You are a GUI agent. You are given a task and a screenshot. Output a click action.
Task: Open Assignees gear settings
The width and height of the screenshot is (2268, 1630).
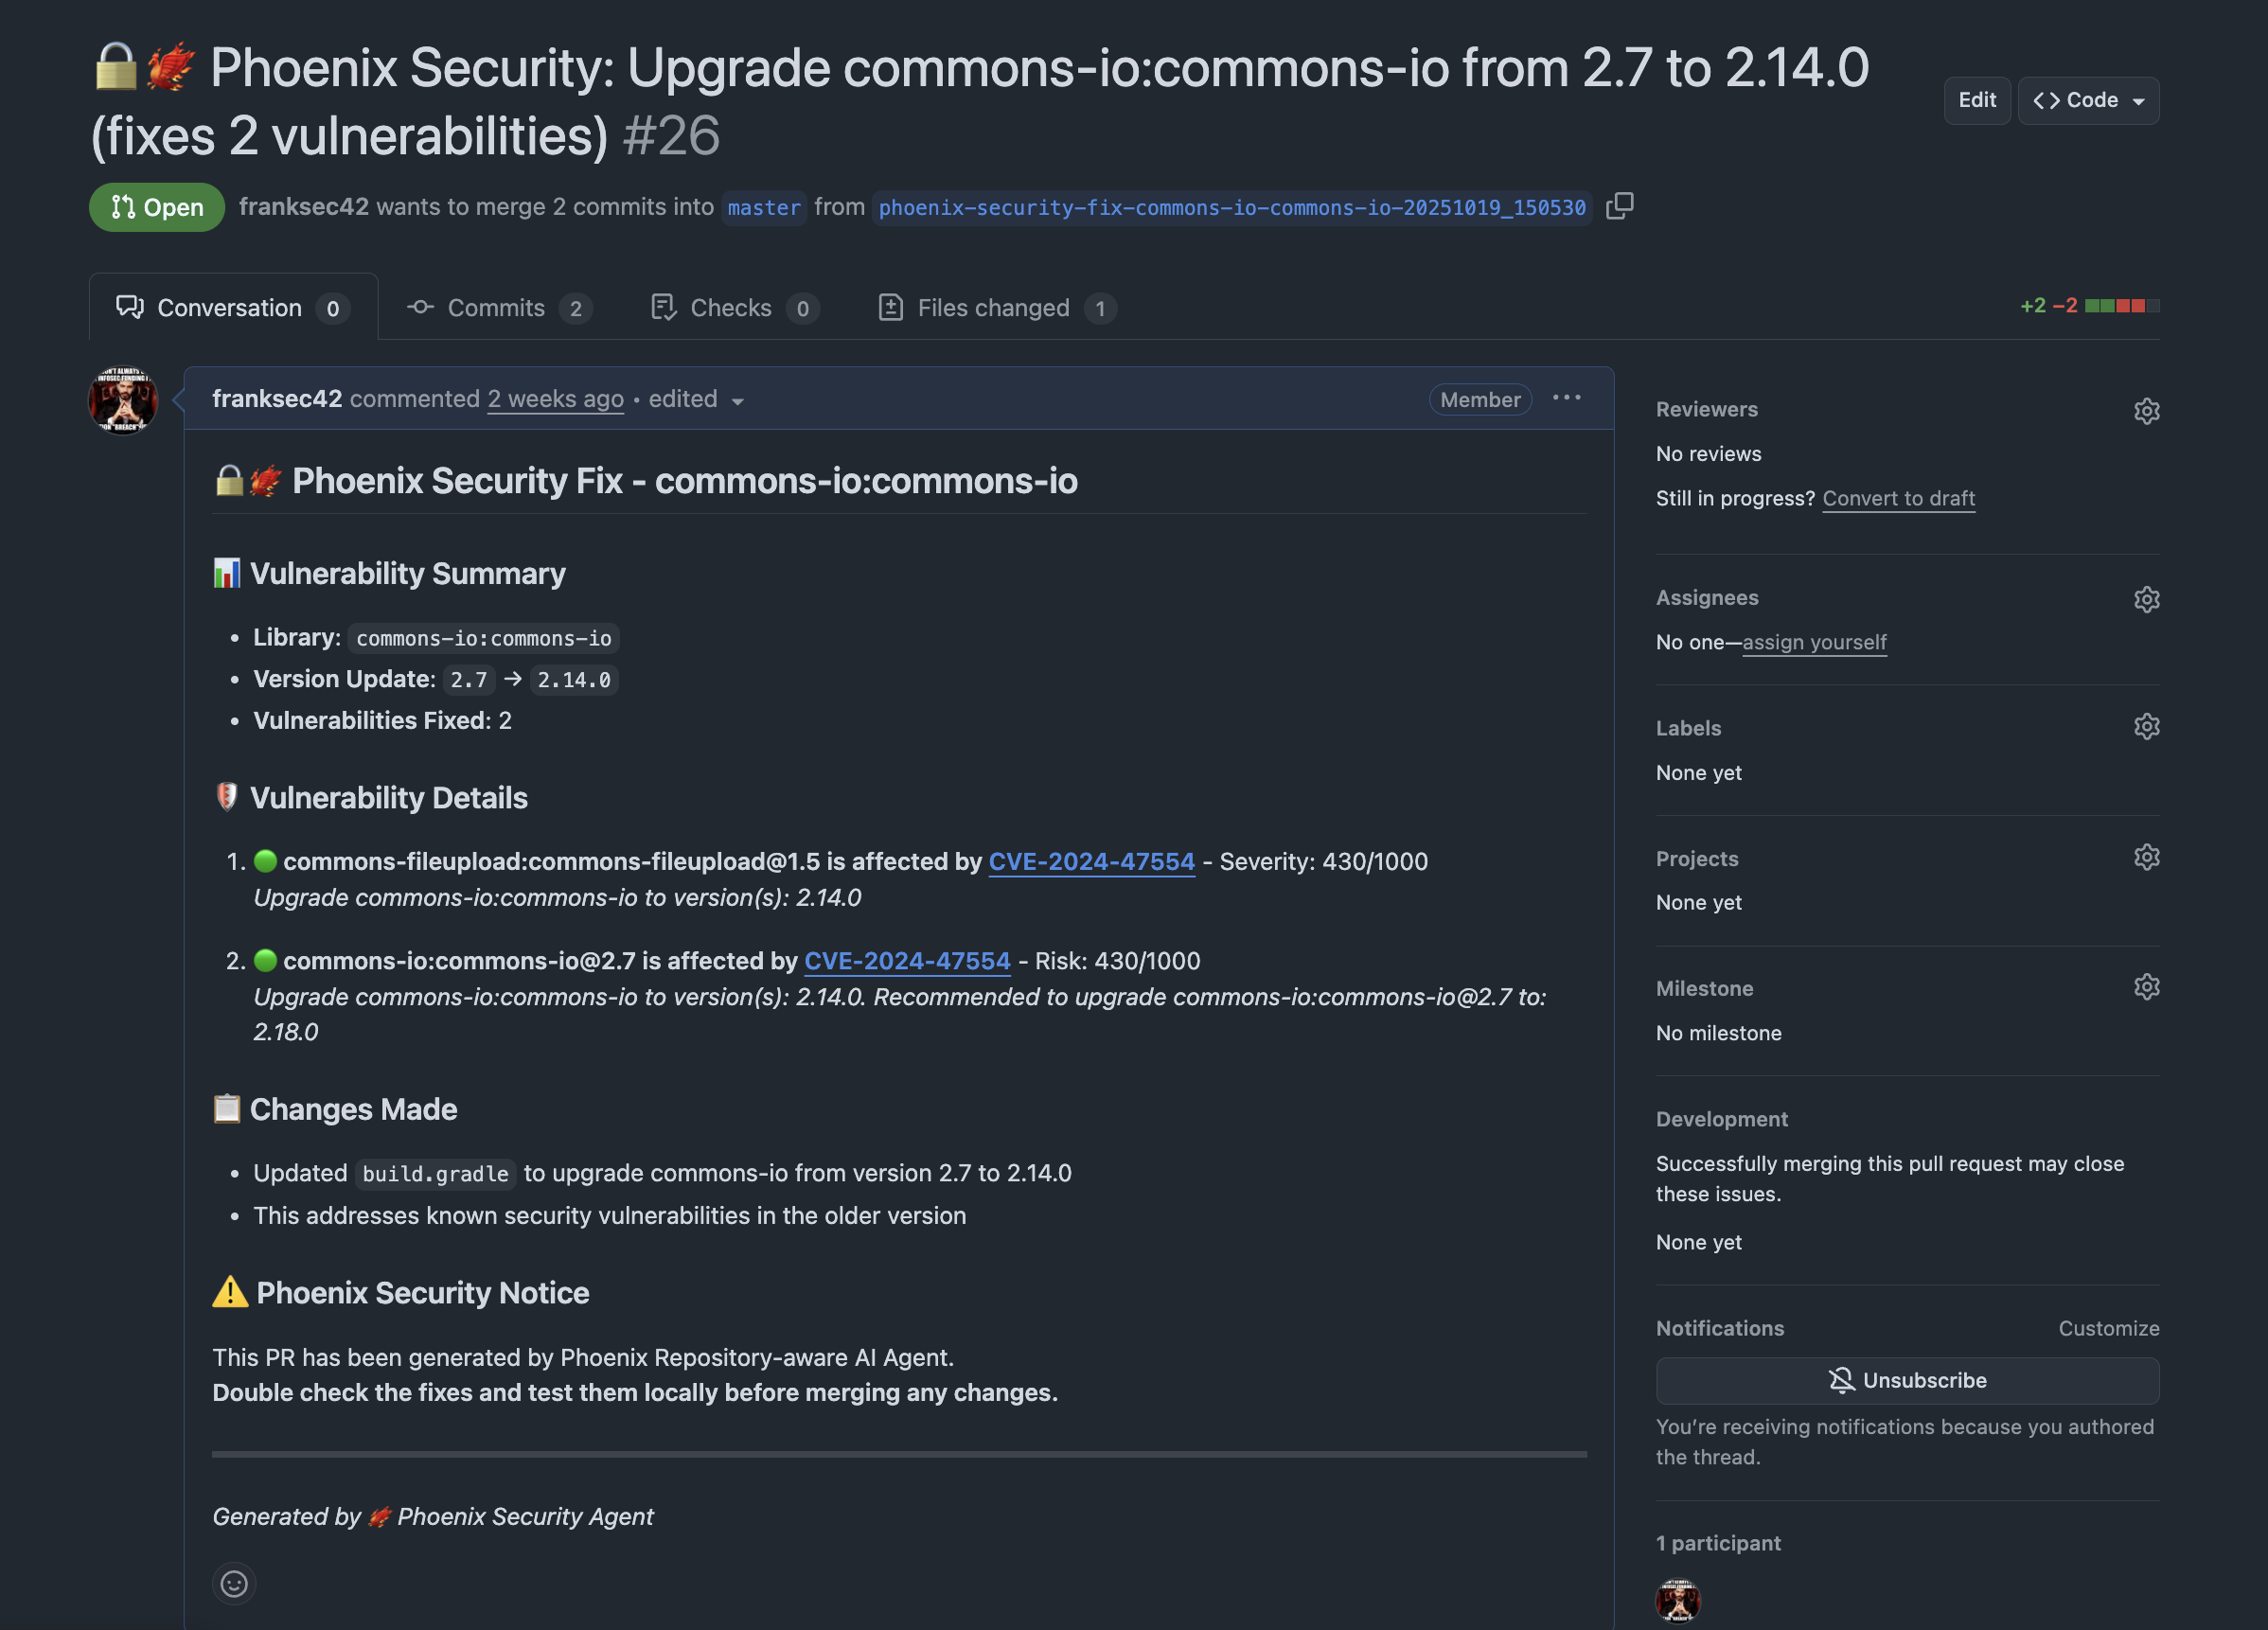pos(2146,599)
